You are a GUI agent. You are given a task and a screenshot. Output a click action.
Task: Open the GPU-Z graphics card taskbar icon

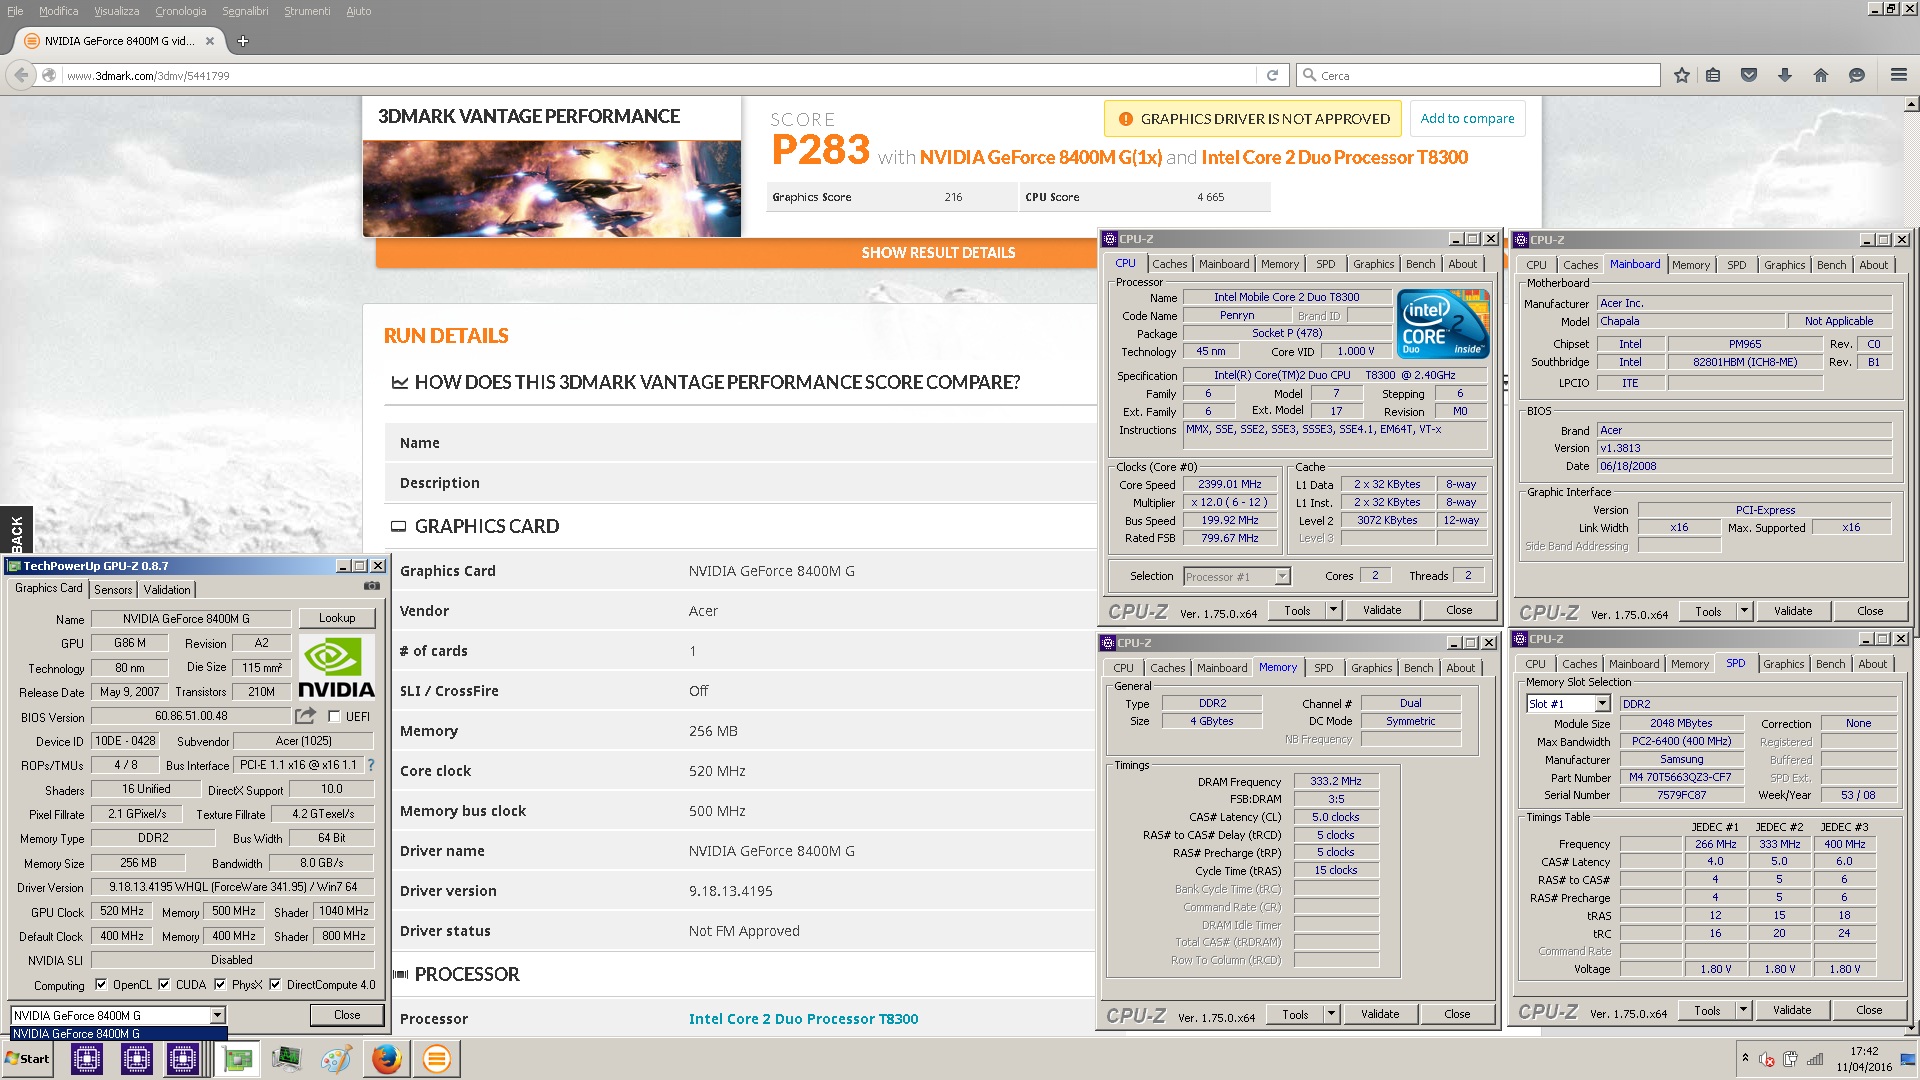238,1059
